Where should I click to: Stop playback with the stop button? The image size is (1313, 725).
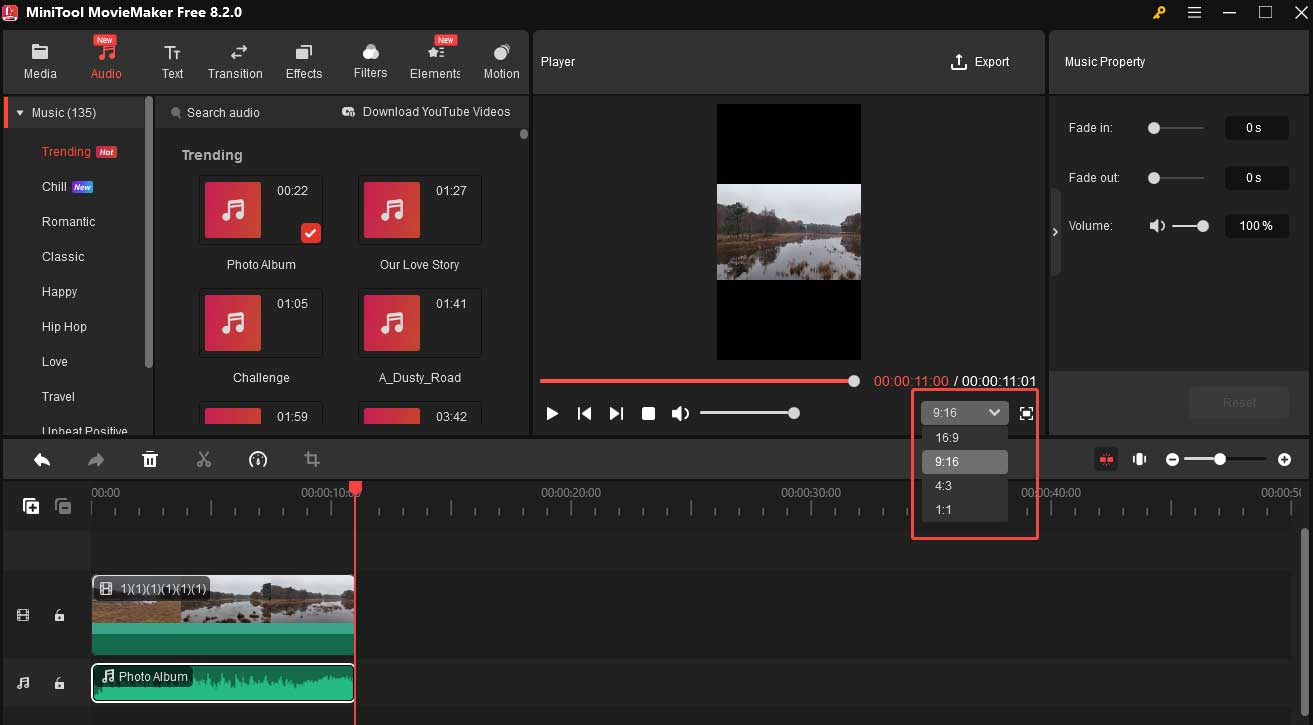click(648, 413)
